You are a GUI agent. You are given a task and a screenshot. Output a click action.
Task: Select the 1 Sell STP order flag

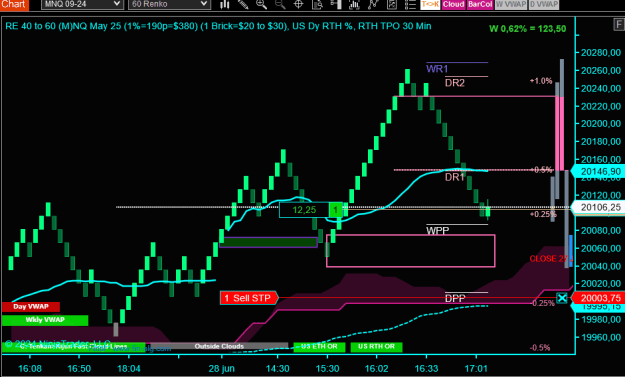coord(249,298)
